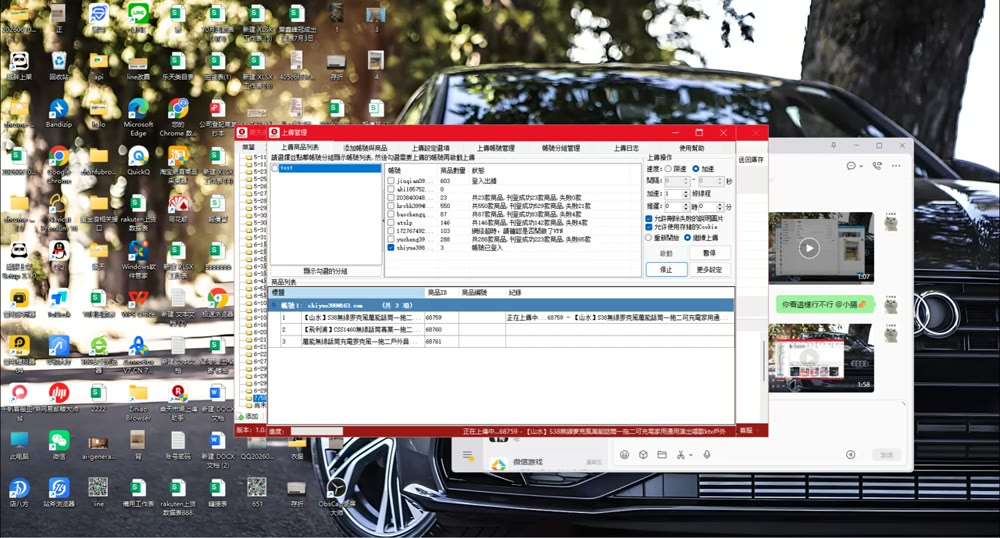Switch to the 上傳商品列表 tab

pyautogui.click(x=300, y=148)
